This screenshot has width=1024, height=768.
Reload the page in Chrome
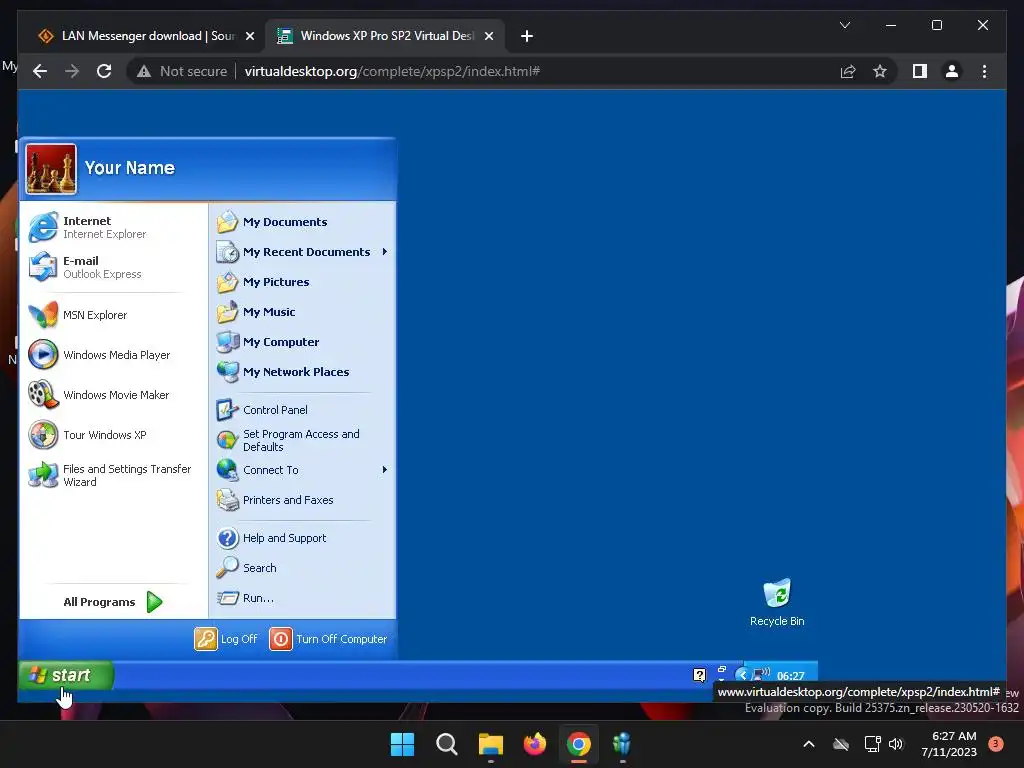point(104,71)
